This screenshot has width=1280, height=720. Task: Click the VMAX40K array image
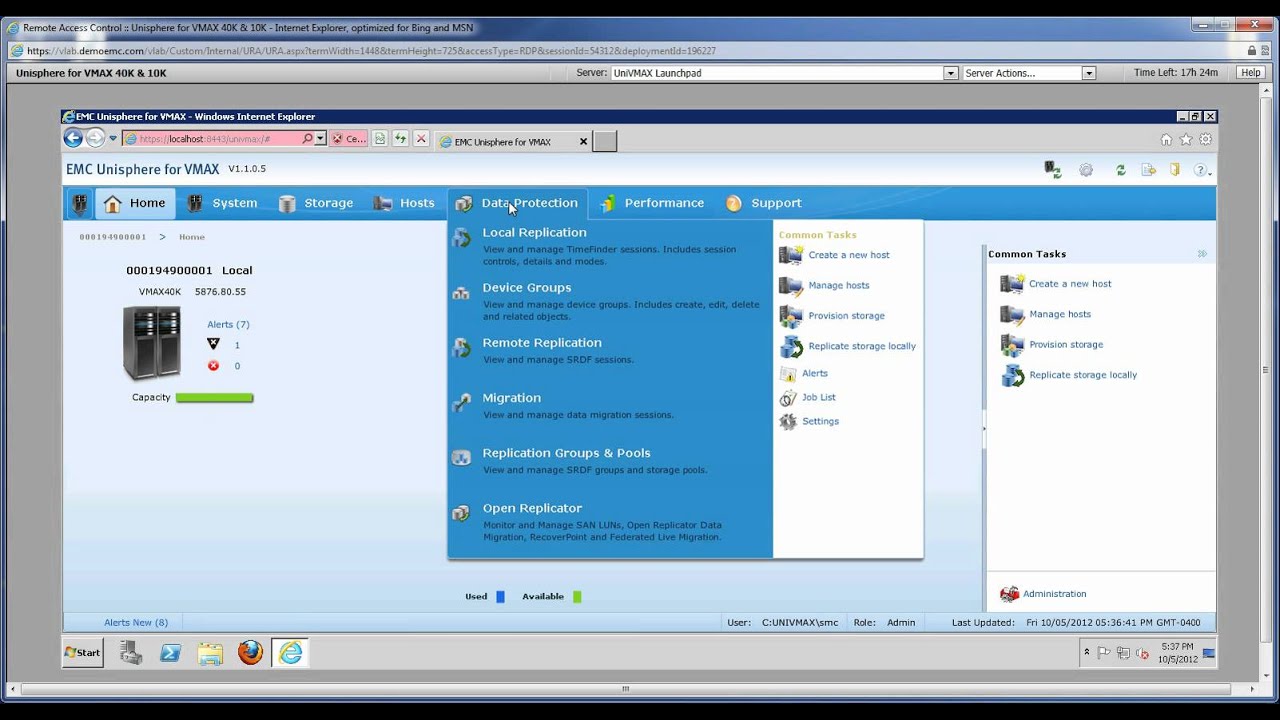(152, 343)
